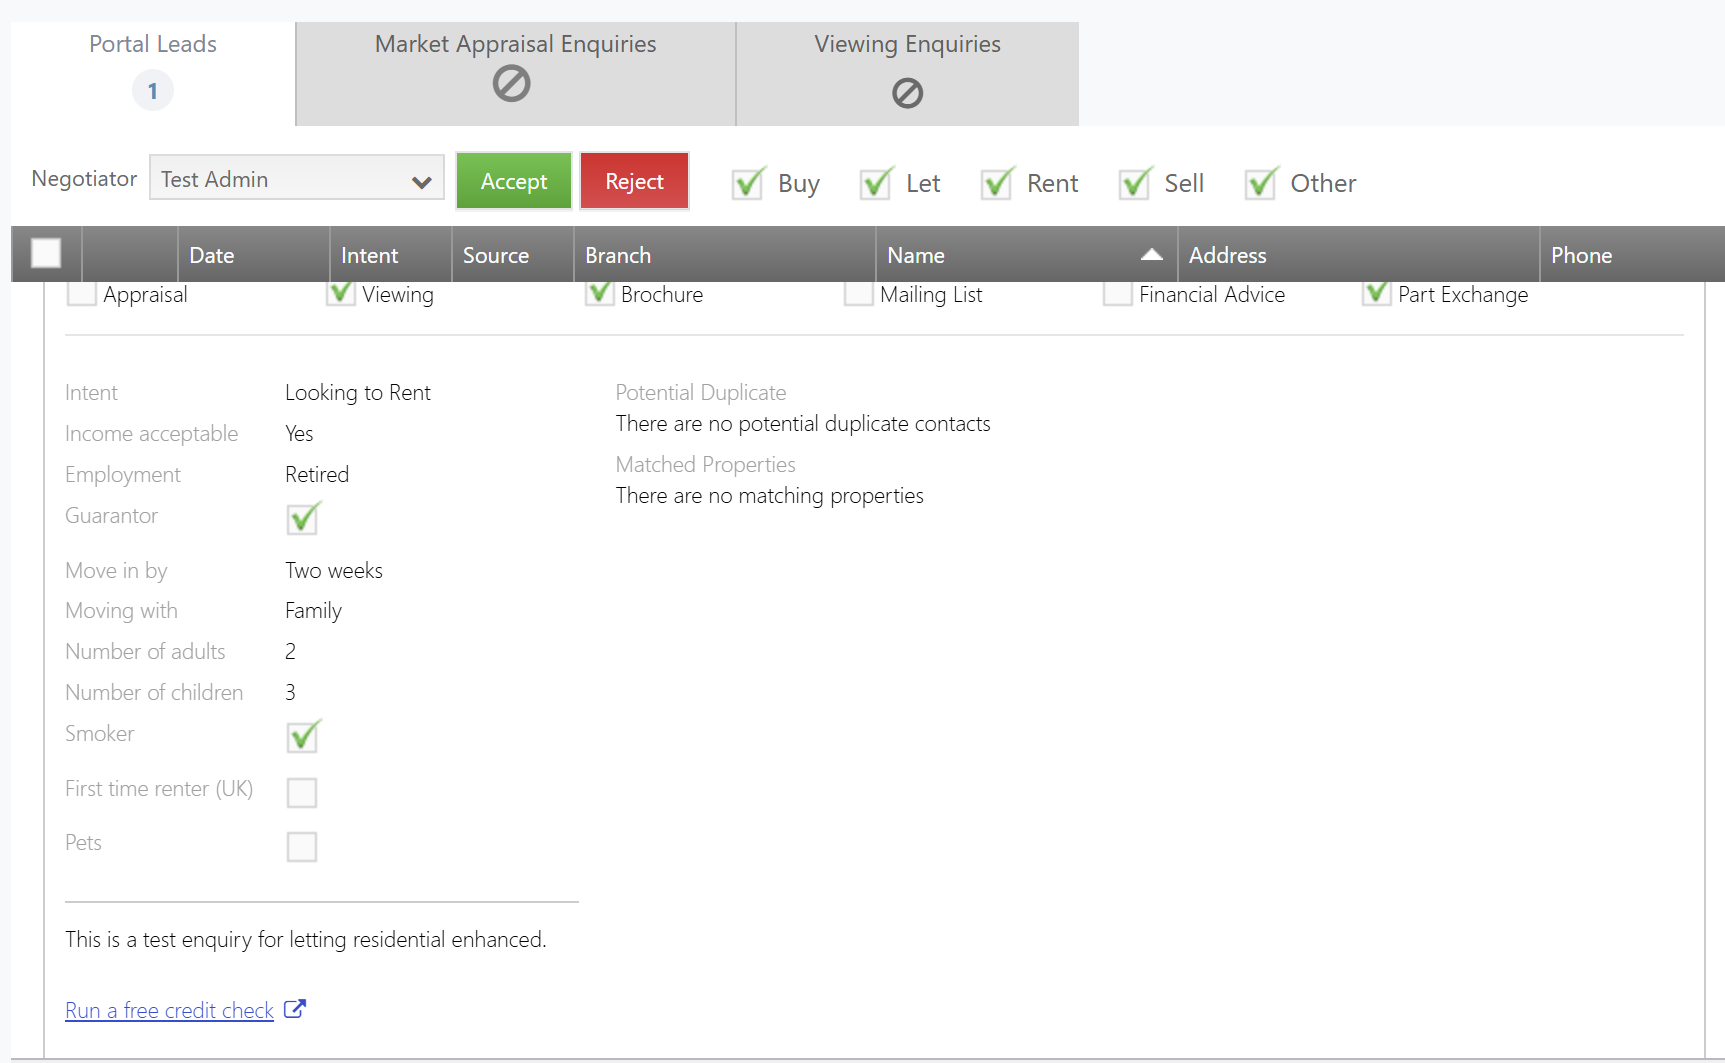Uncheck the Other filter checkbox
The height and width of the screenshot is (1063, 1725).
1261,183
